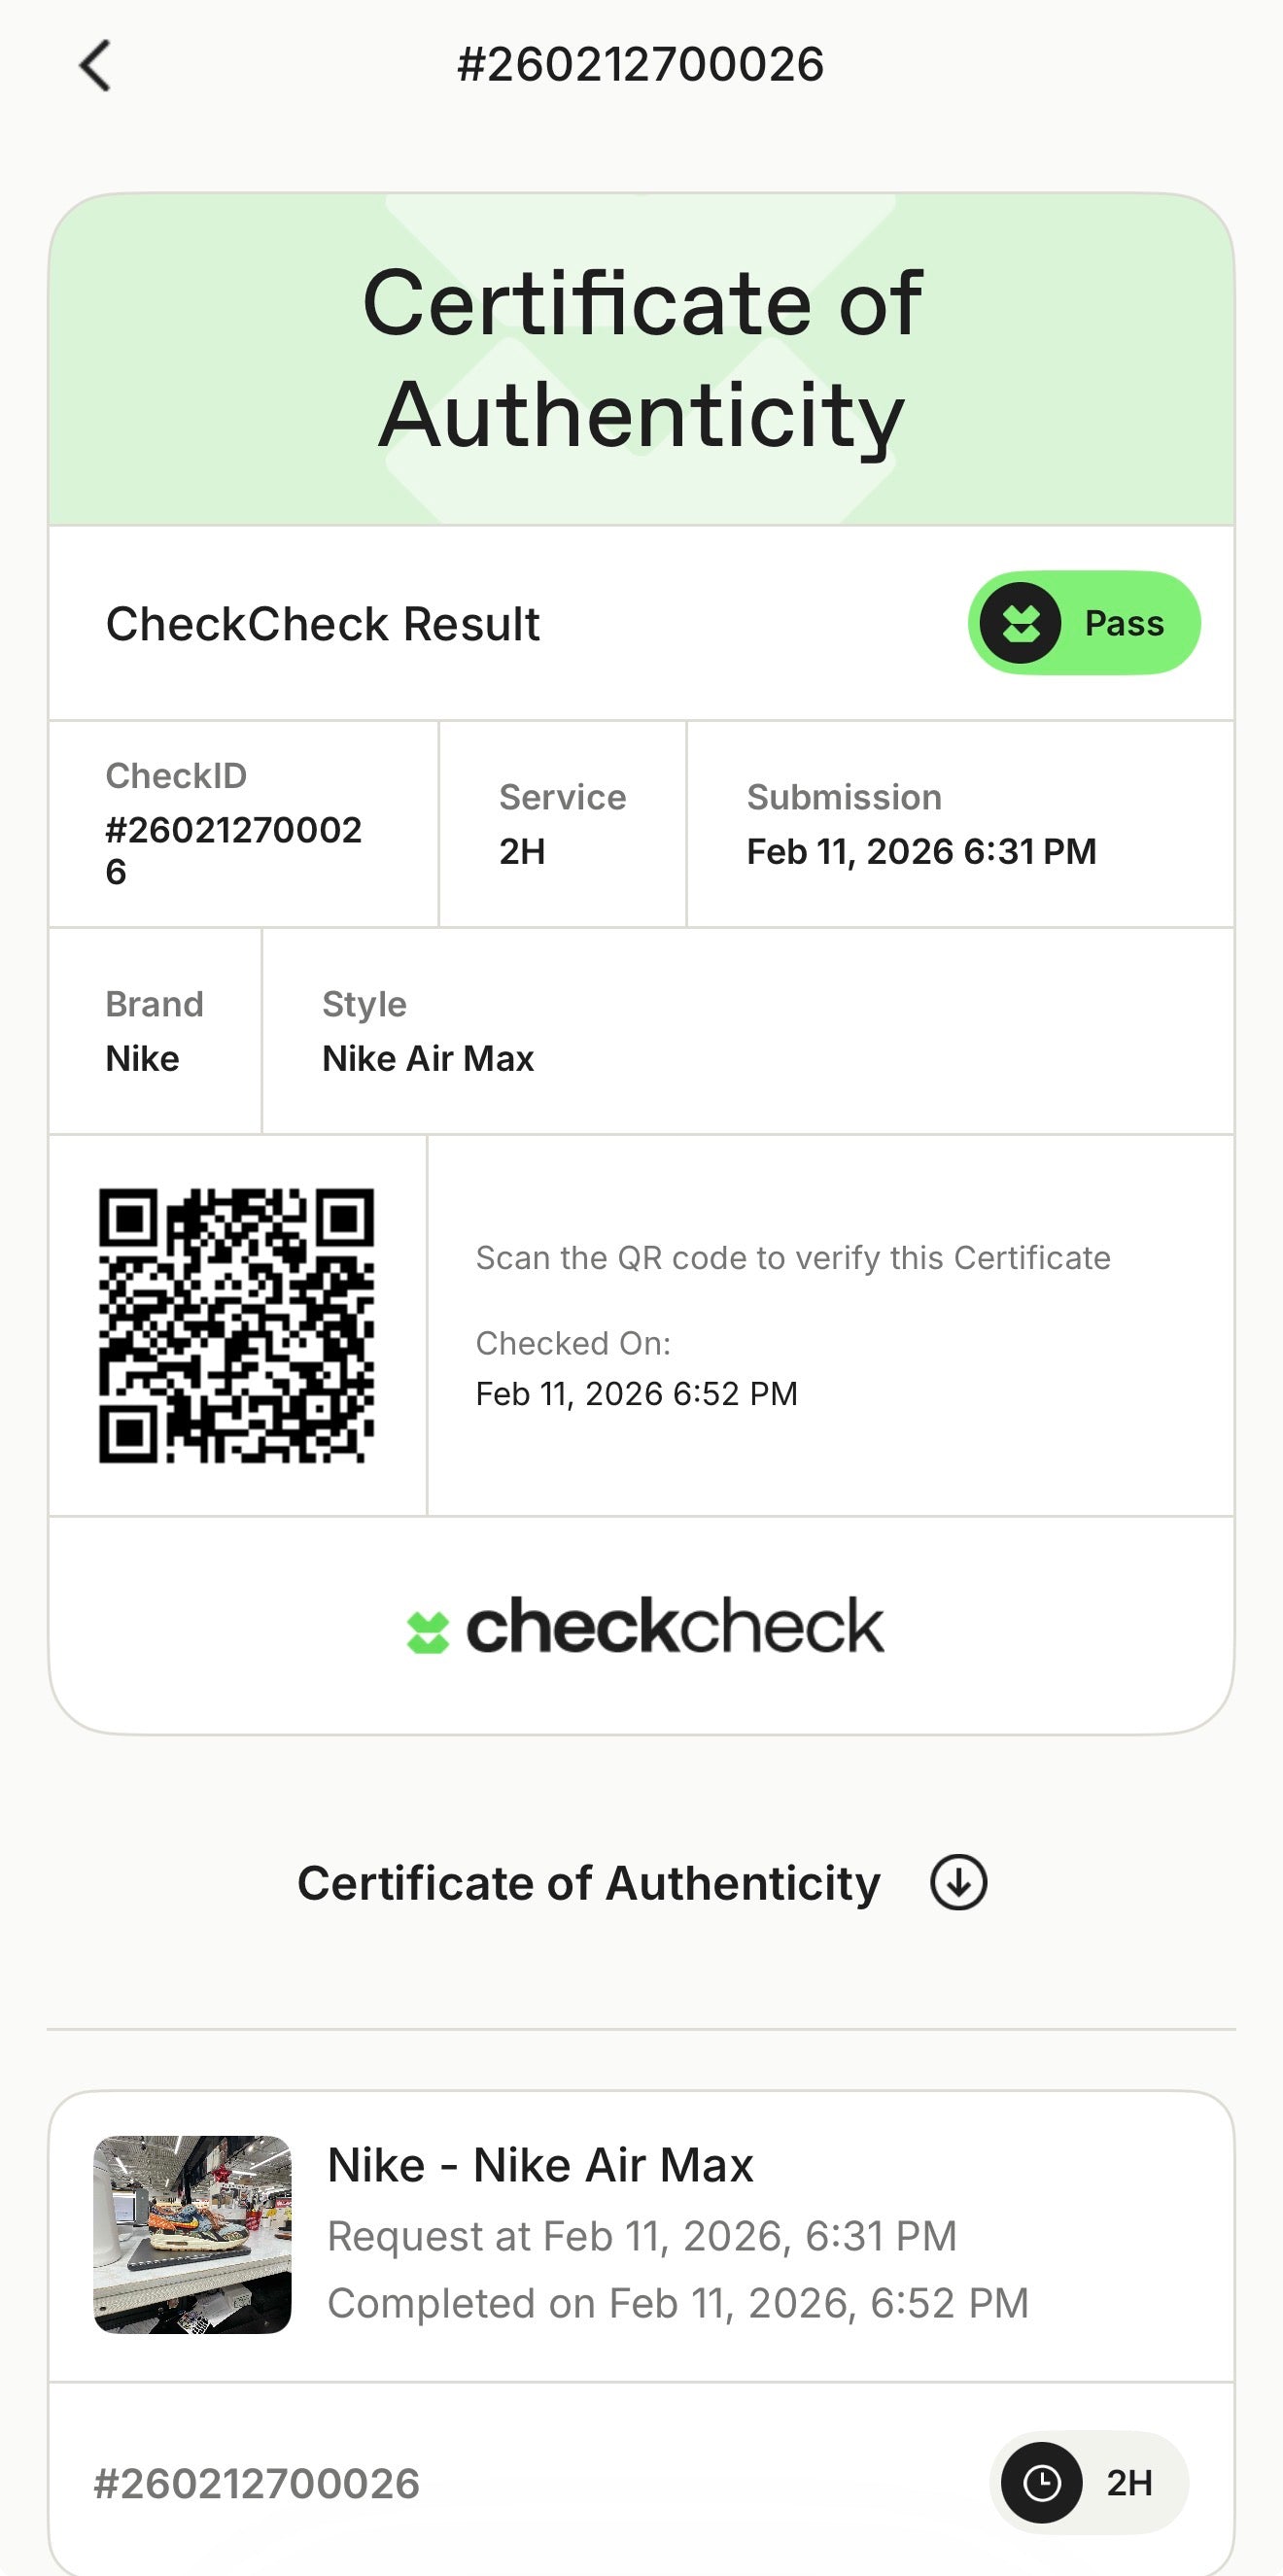Image resolution: width=1283 pixels, height=2576 pixels.
Task: Tap the Service 2H cell
Action: point(562,824)
